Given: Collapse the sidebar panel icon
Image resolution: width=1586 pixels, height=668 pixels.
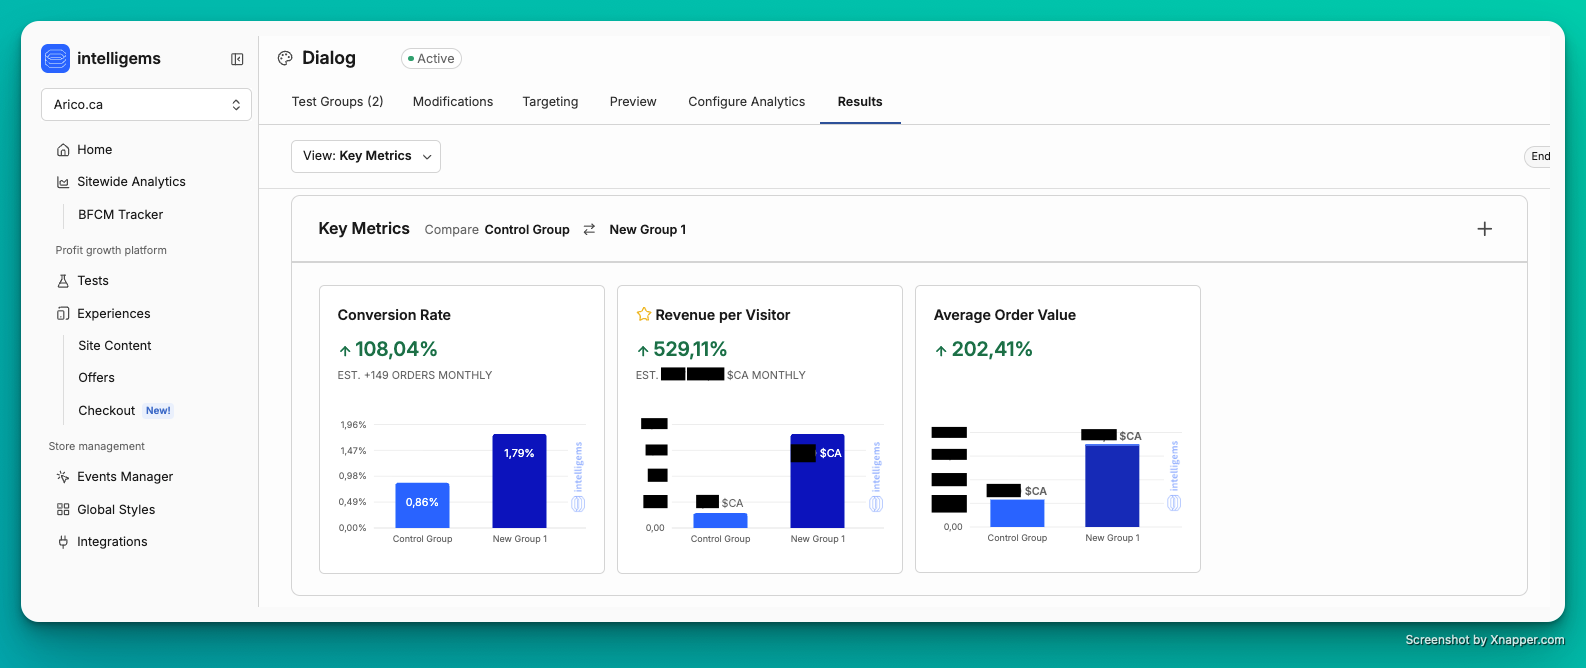Looking at the screenshot, I should (237, 59).
